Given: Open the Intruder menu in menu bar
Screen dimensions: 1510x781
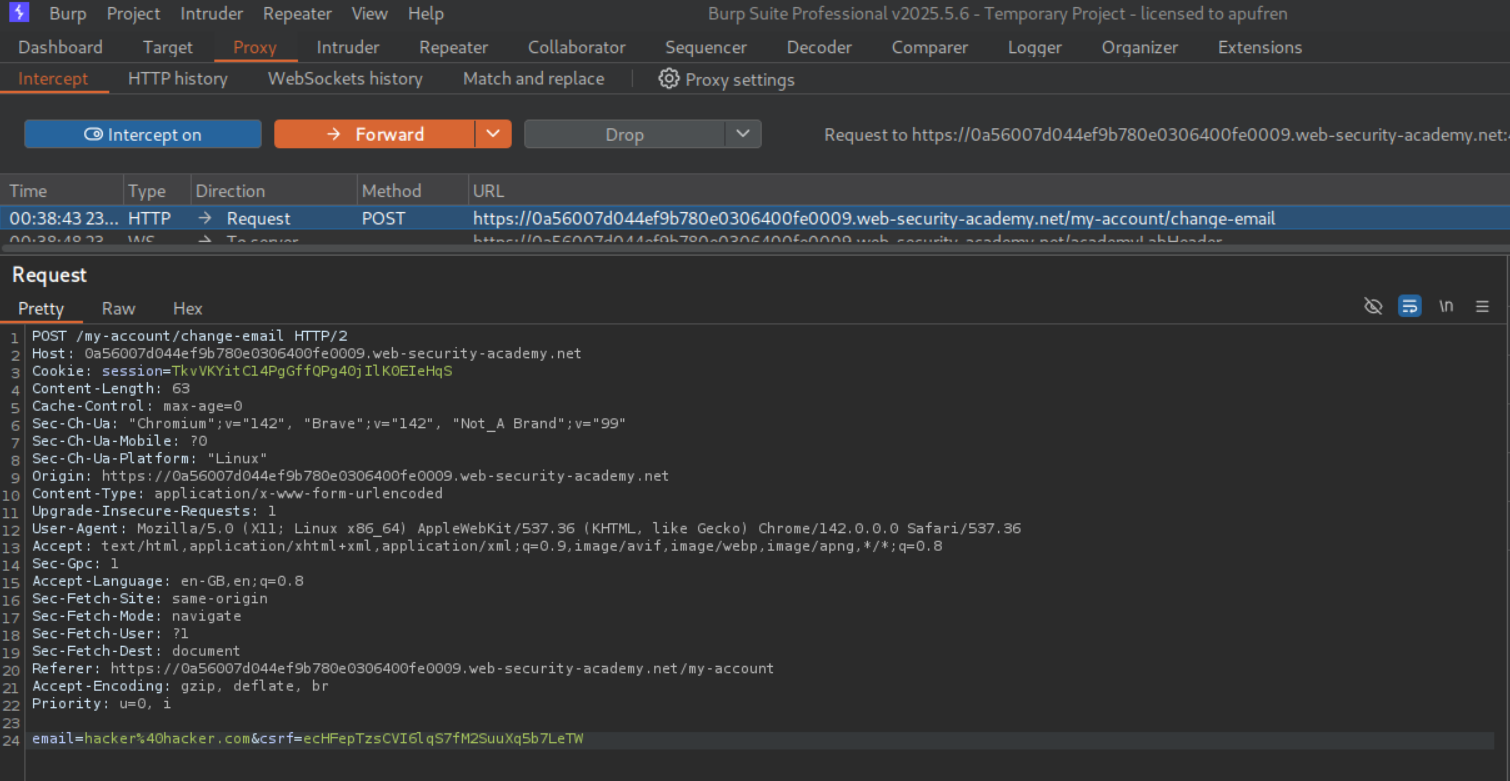Looking at the screenshot, I should pos(212,14).
